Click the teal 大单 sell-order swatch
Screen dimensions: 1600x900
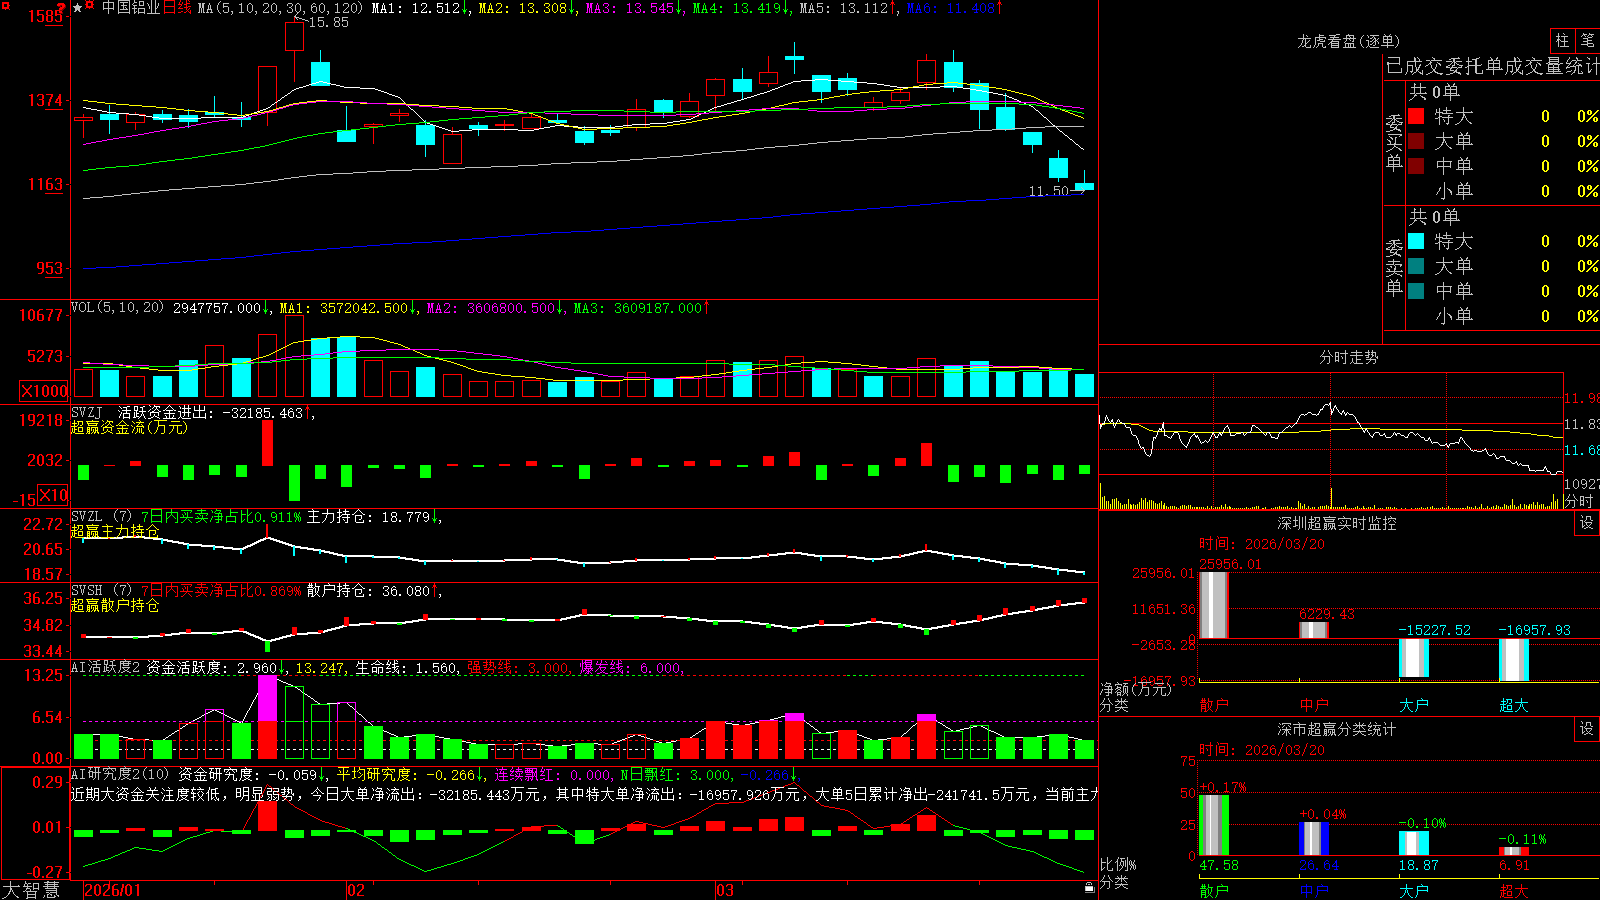1416,266
